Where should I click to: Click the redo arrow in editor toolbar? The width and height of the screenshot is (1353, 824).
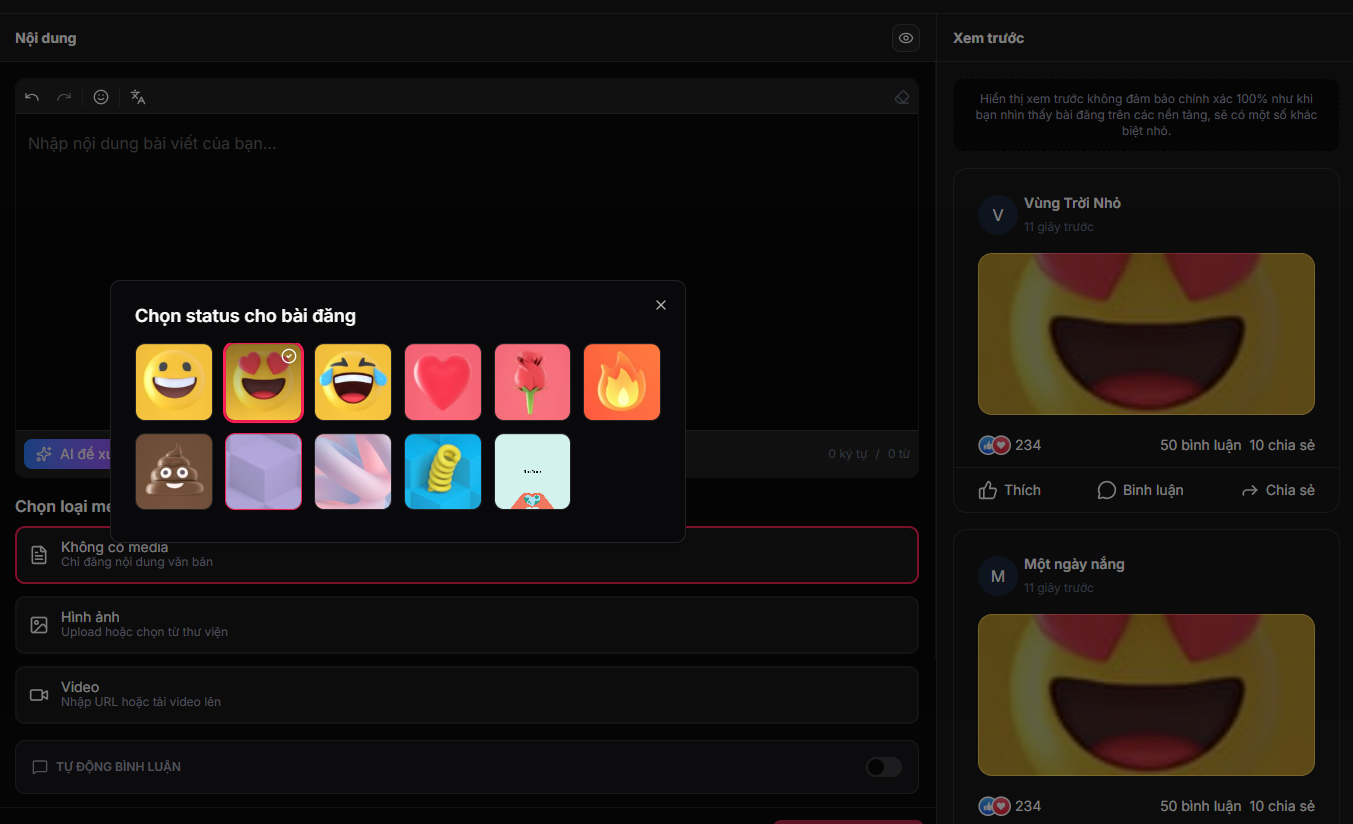coord(64,97)
